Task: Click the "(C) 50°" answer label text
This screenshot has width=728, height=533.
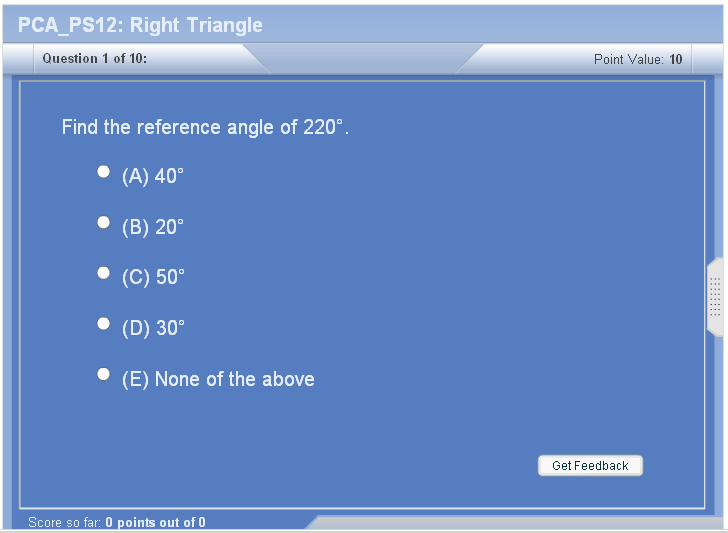Action: [x=153, y=278]
